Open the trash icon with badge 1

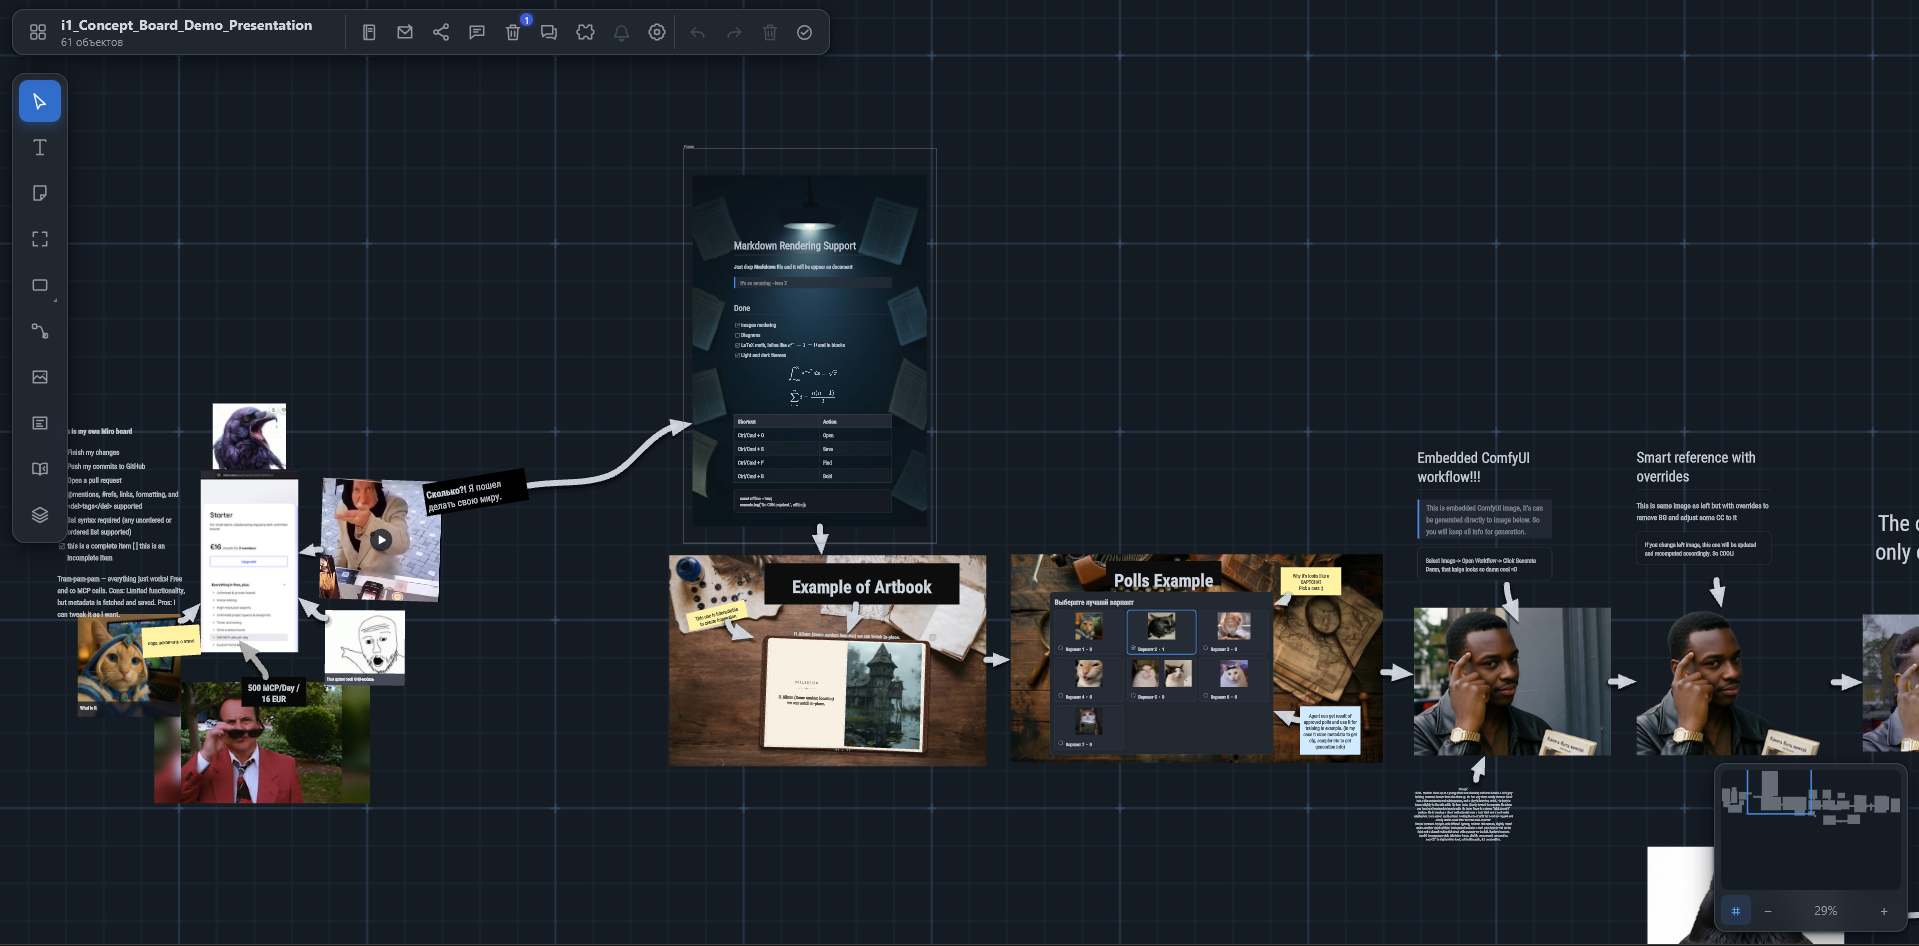pyautogui.click(x=513, y=32)
